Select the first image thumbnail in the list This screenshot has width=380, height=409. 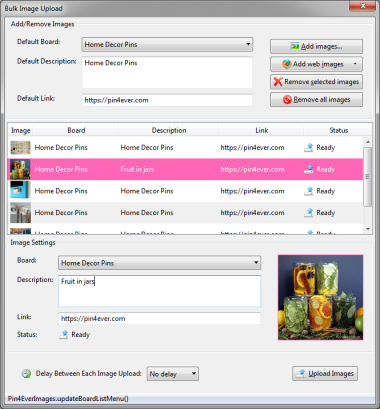coord(20,148)
